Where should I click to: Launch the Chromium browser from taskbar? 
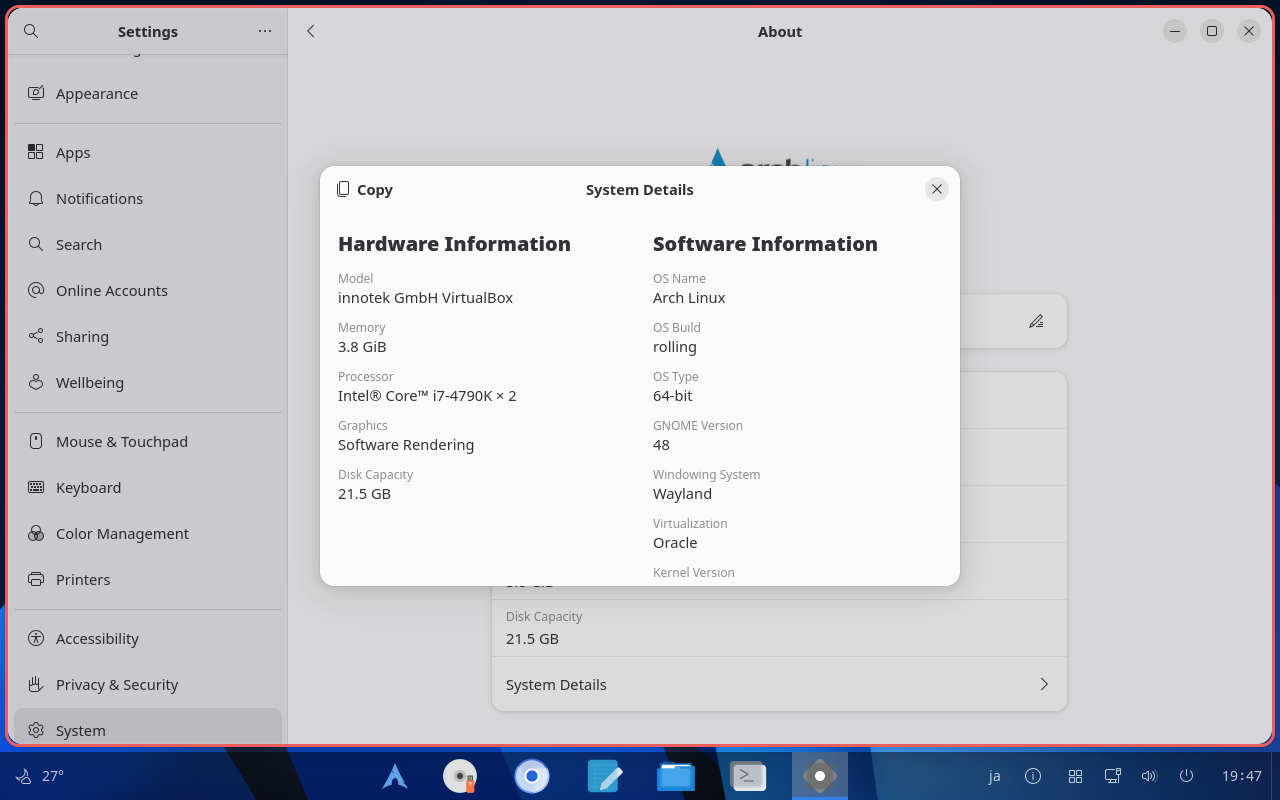[532, 776]
